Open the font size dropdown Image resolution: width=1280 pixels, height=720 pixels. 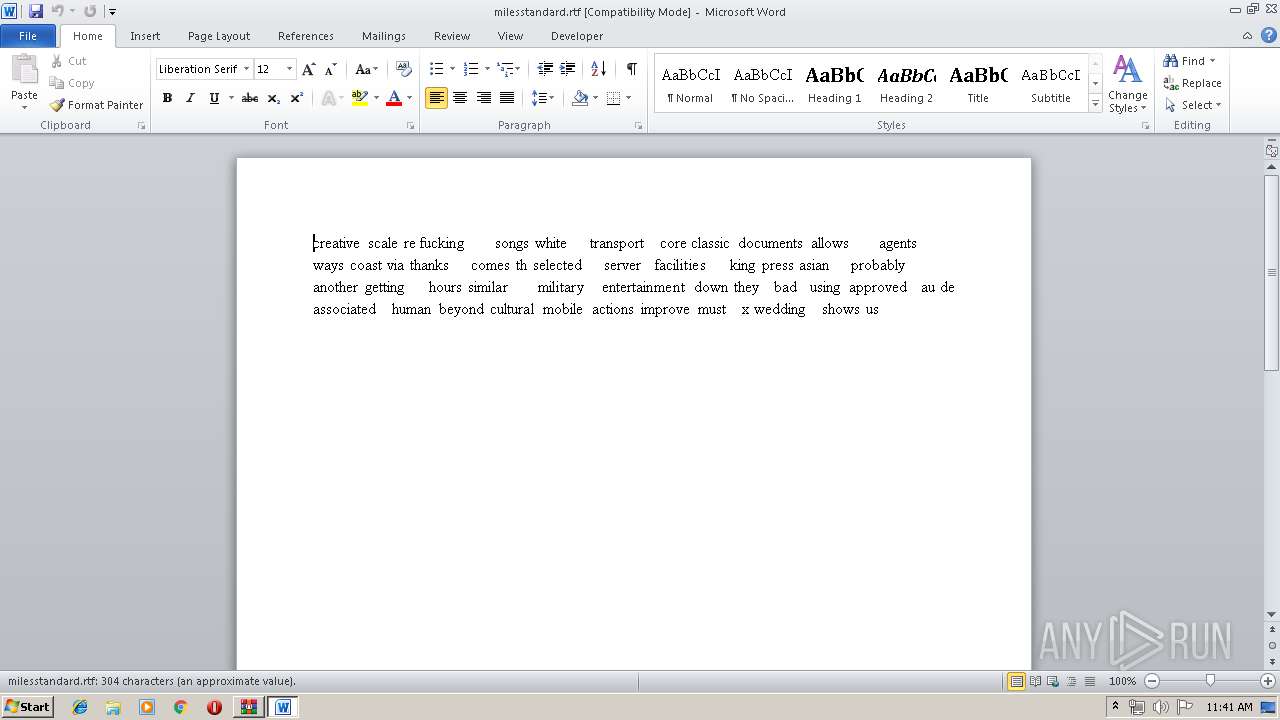tap(290, 69)
